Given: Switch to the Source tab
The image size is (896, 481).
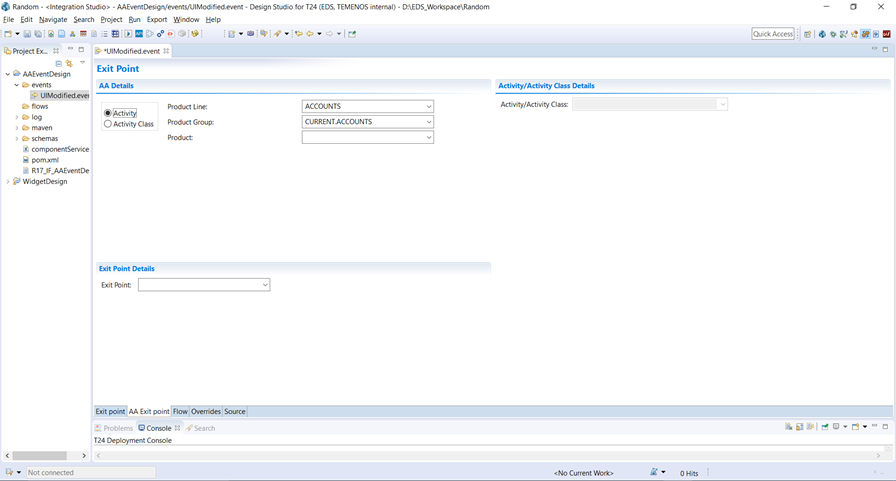Looking at the screenshot, I should pyautogui.click(x=234, y=411).
